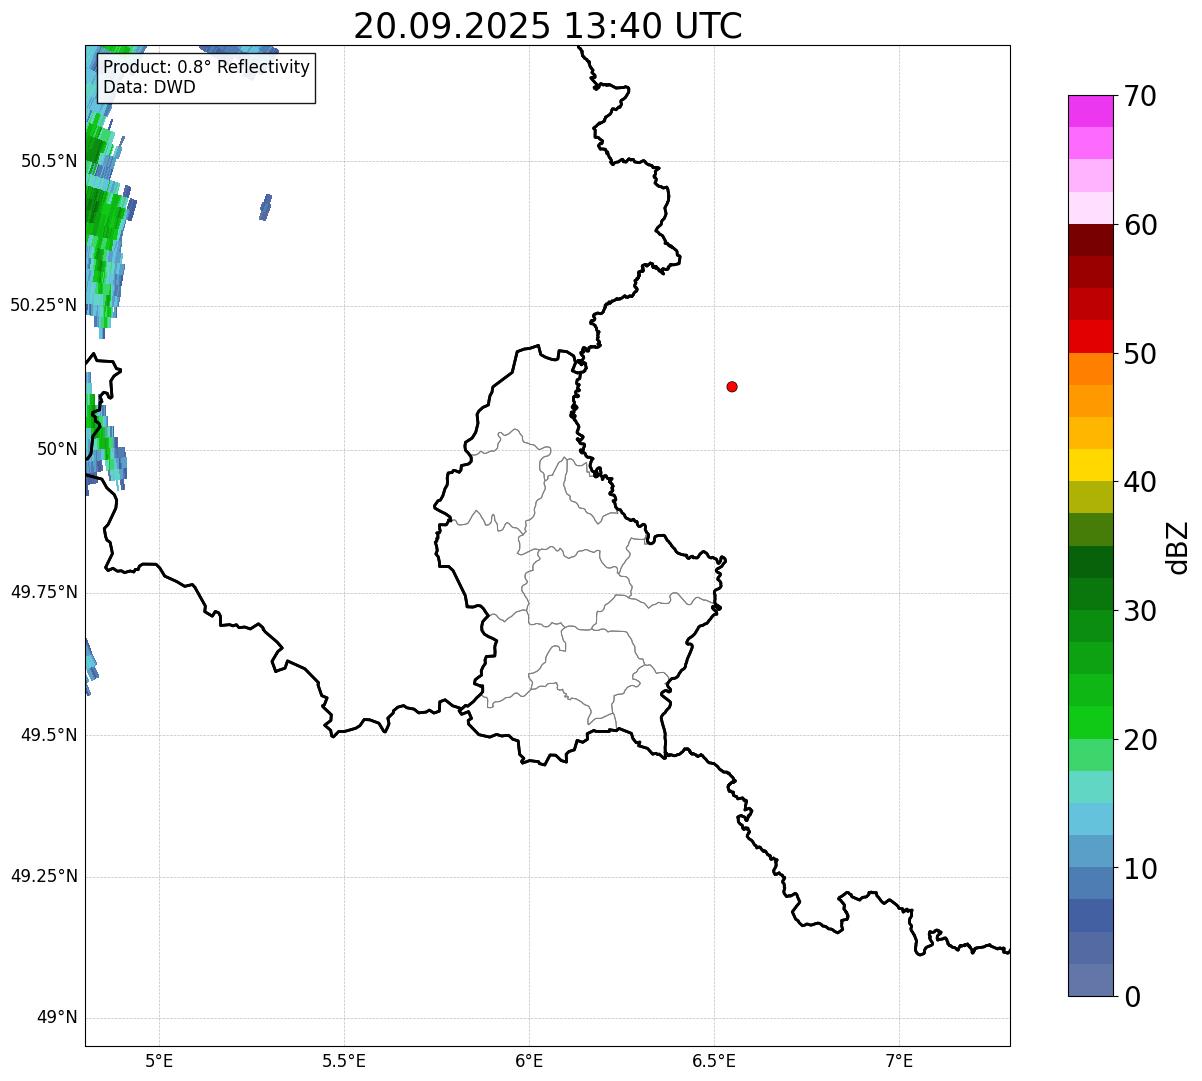Viewport: 1202px width, 1081px height.
Task: Click the yellow swatch just above 40
Action: [1091, 465]
